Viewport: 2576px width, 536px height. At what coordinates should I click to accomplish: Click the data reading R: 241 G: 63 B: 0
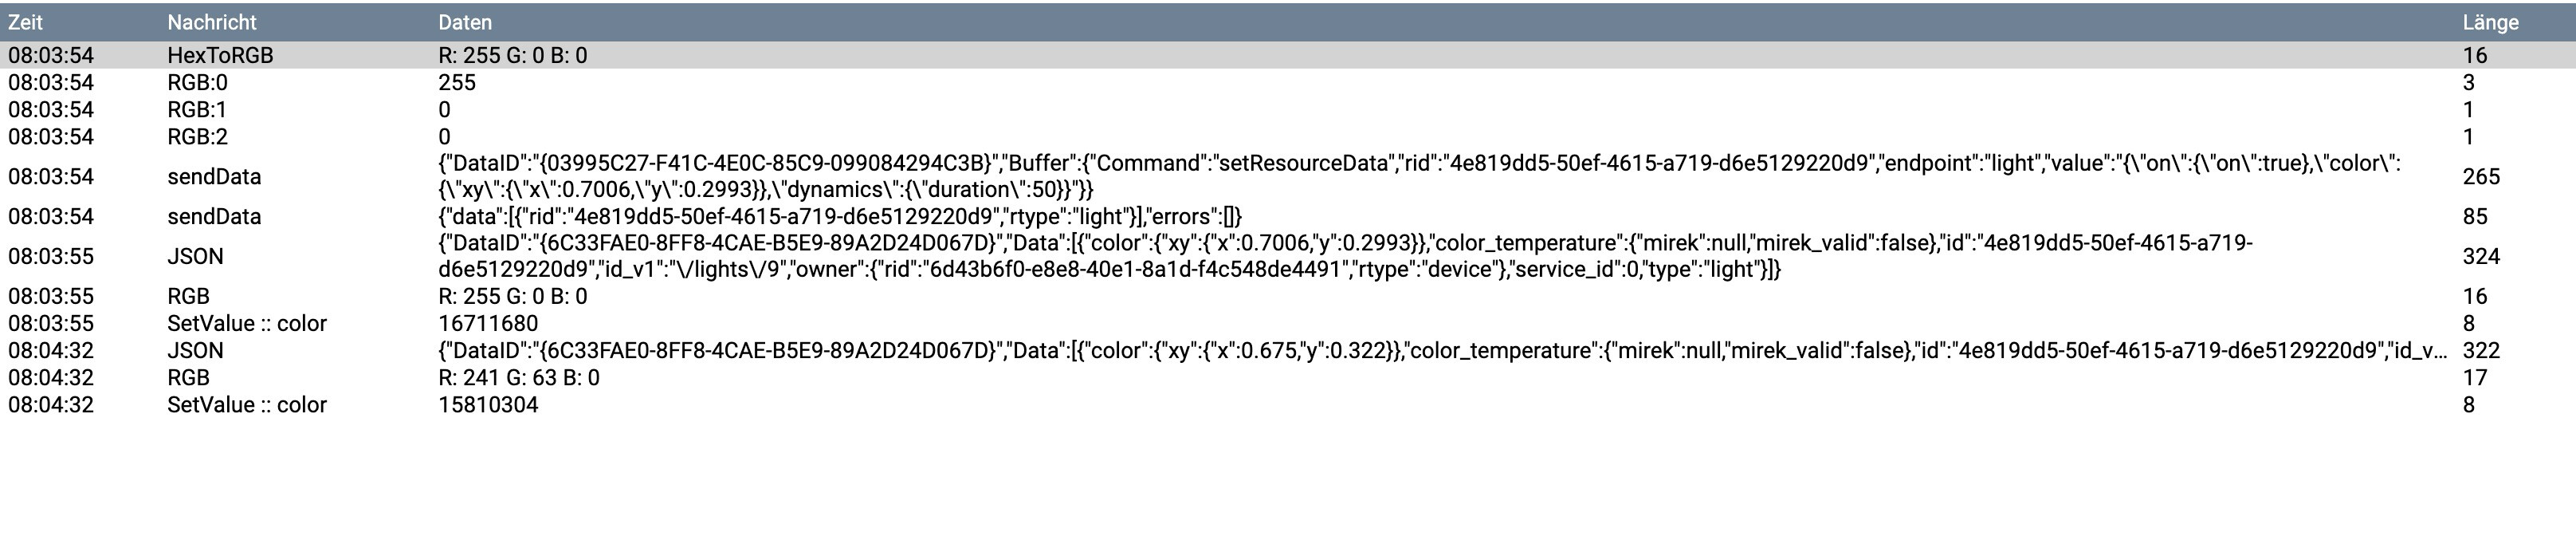pyautogui.click(x=519, y=378)
